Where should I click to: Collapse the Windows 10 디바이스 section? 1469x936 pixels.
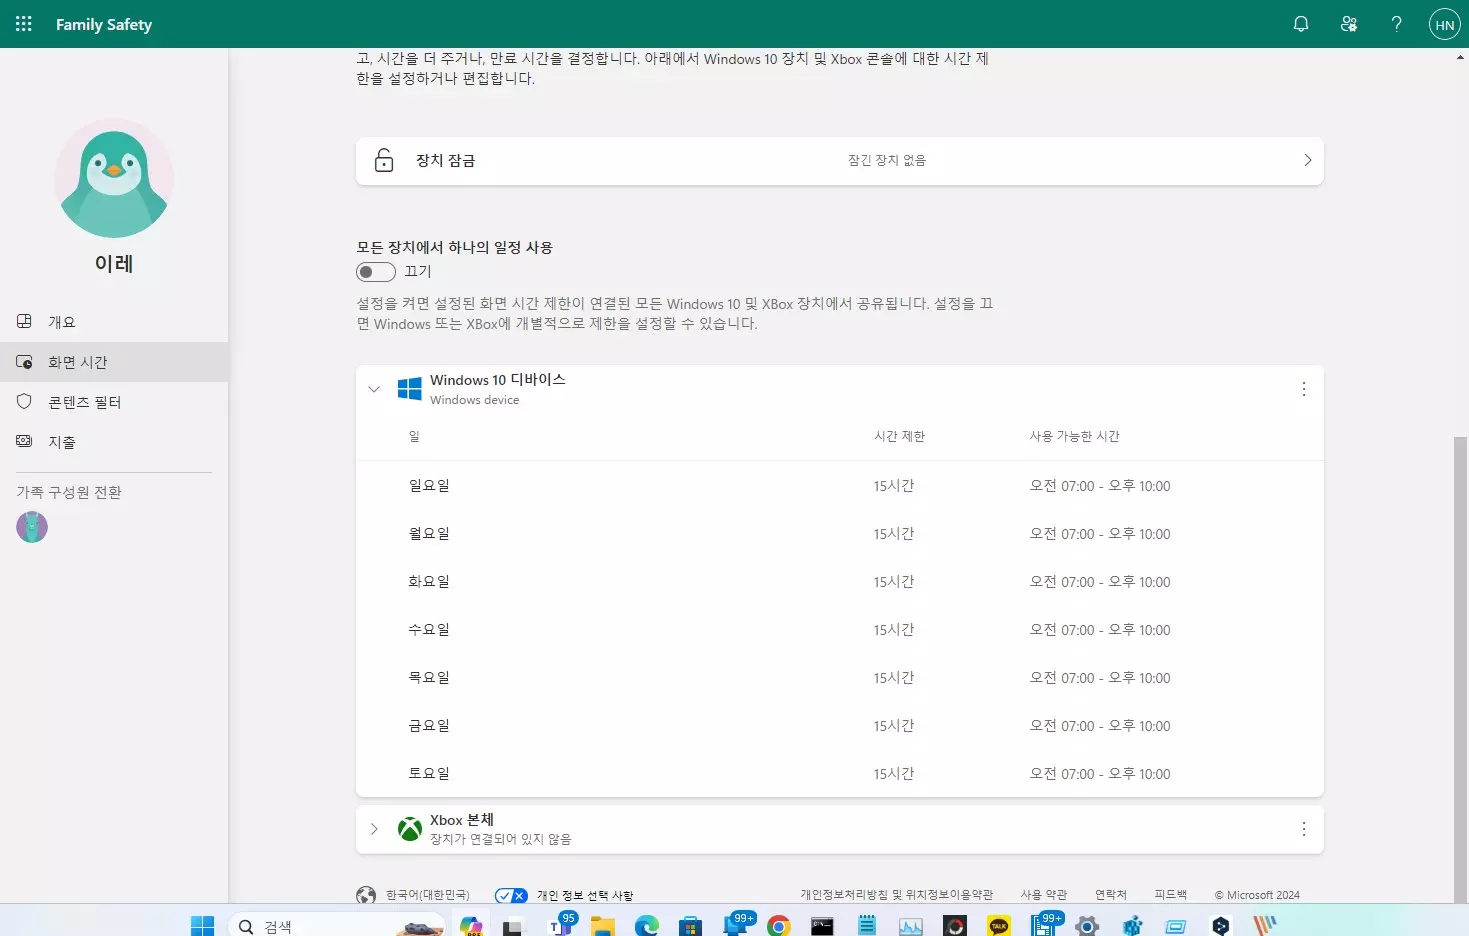[x=374, y=389]
